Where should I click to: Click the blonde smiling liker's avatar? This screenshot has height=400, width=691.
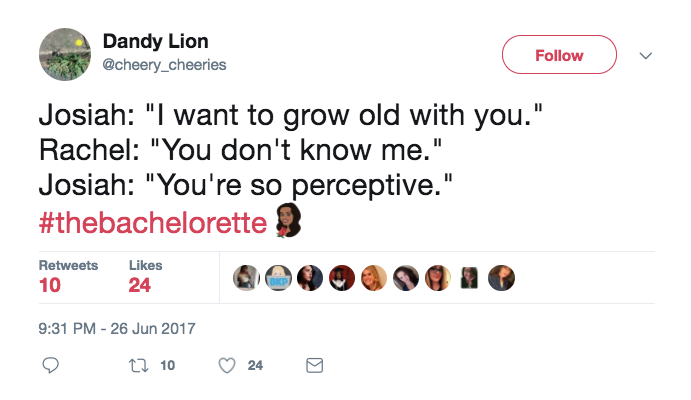374,277
